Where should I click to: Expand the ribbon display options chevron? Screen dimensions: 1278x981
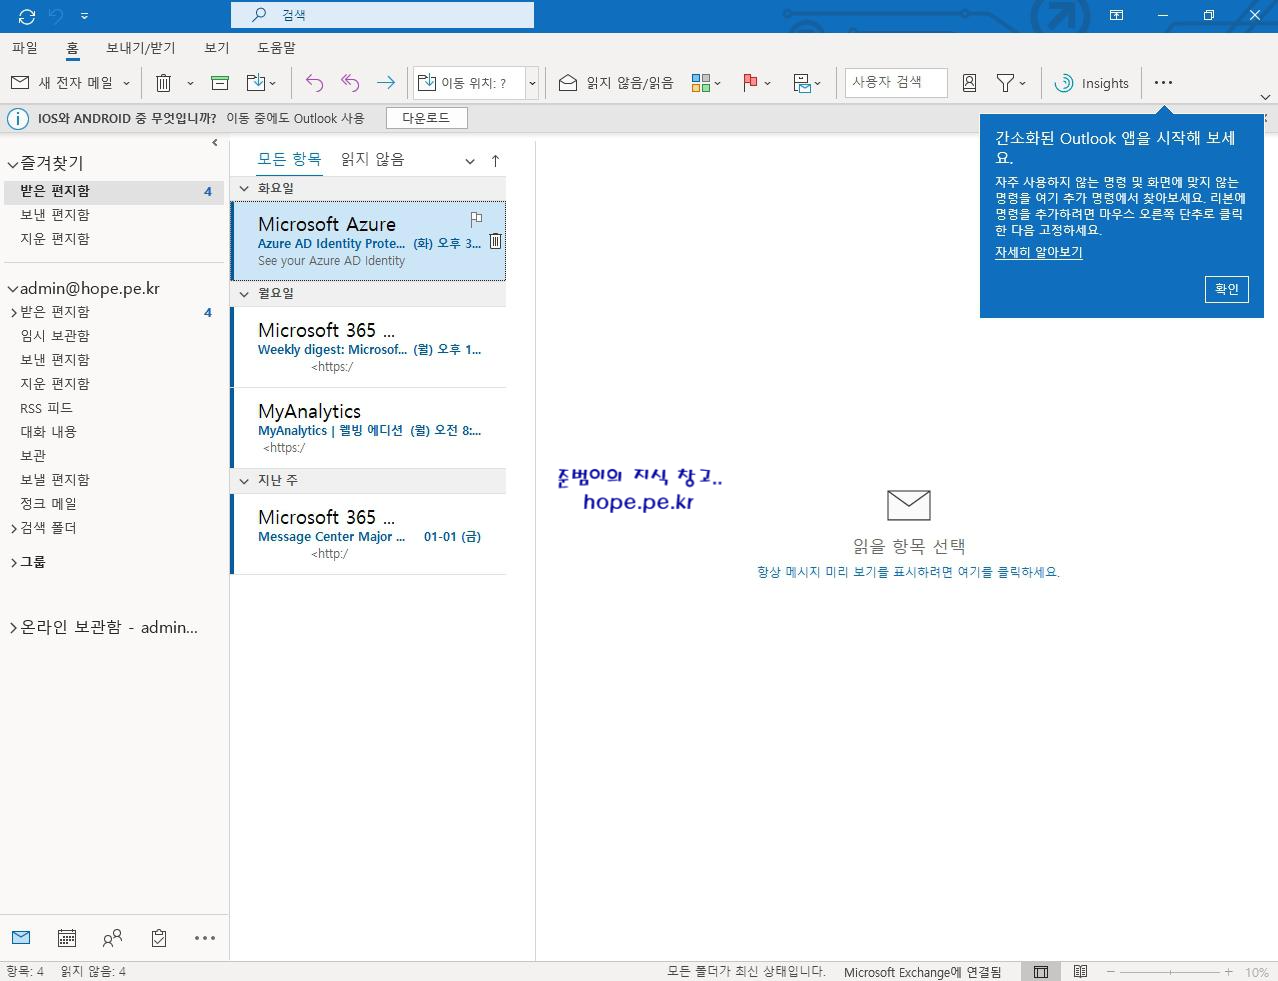point(1265,97)
